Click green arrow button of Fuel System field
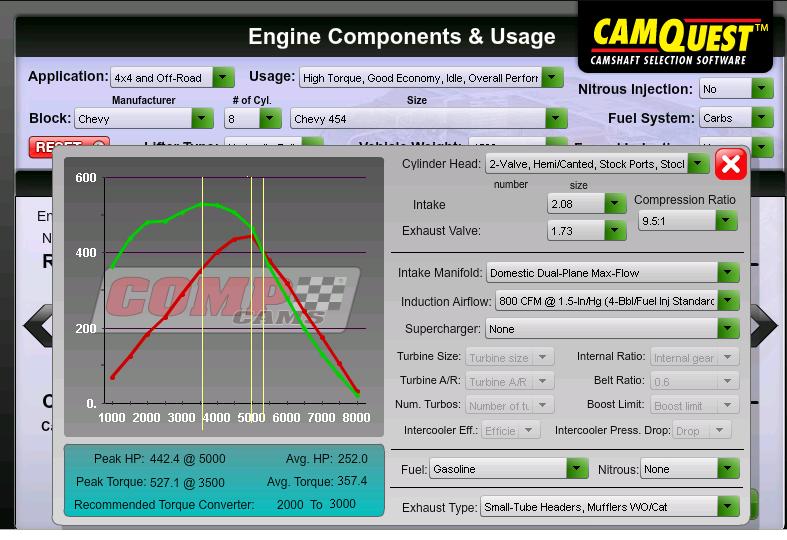This screenshot has width=787, height=540. click(762, 118)
